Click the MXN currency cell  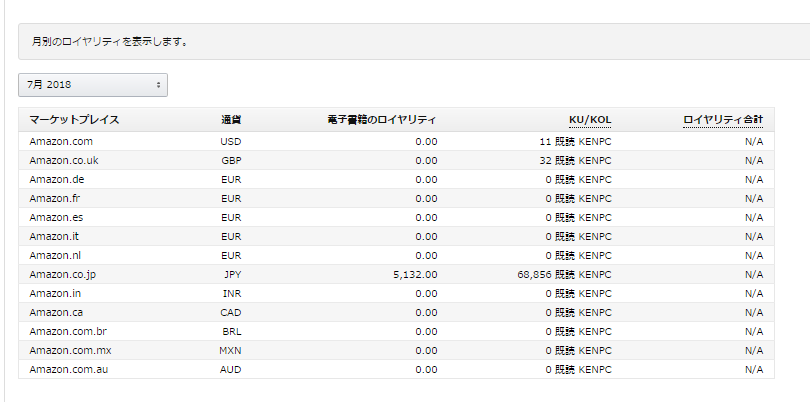coord(230,351)
